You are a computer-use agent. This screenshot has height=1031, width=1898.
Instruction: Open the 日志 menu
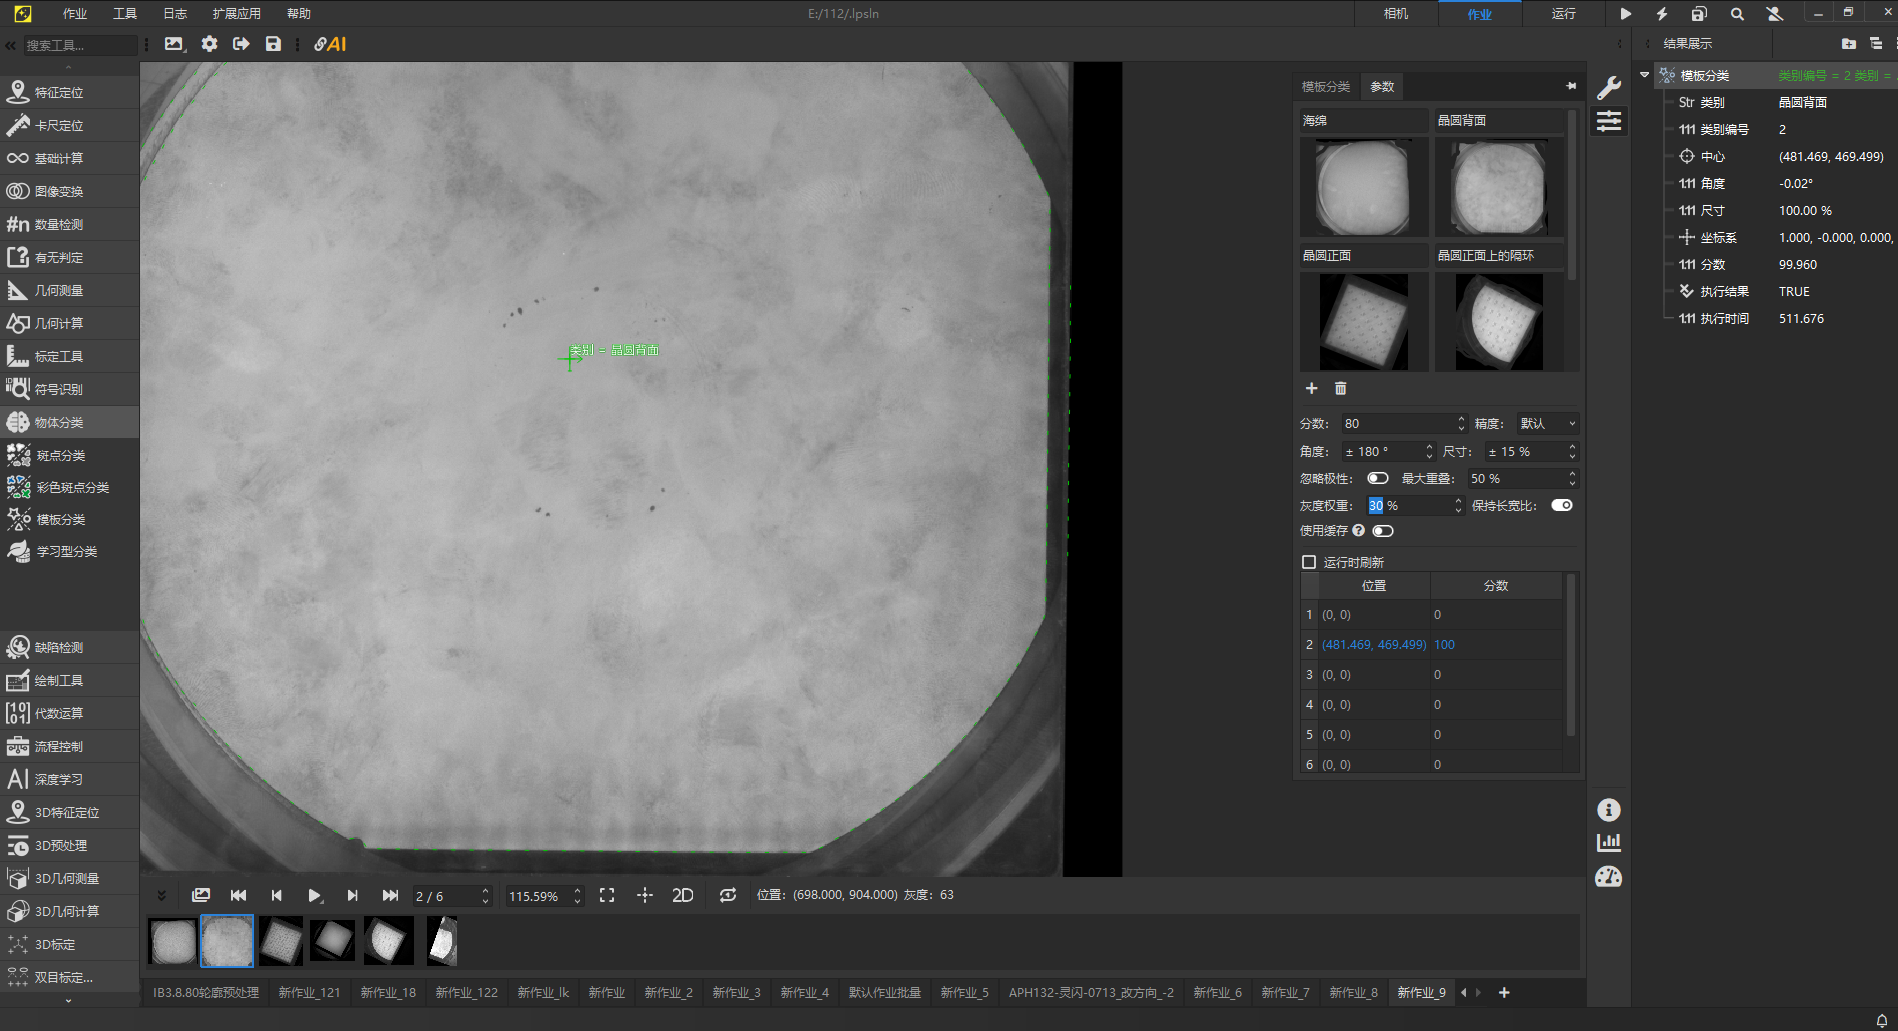coord(175,14)
